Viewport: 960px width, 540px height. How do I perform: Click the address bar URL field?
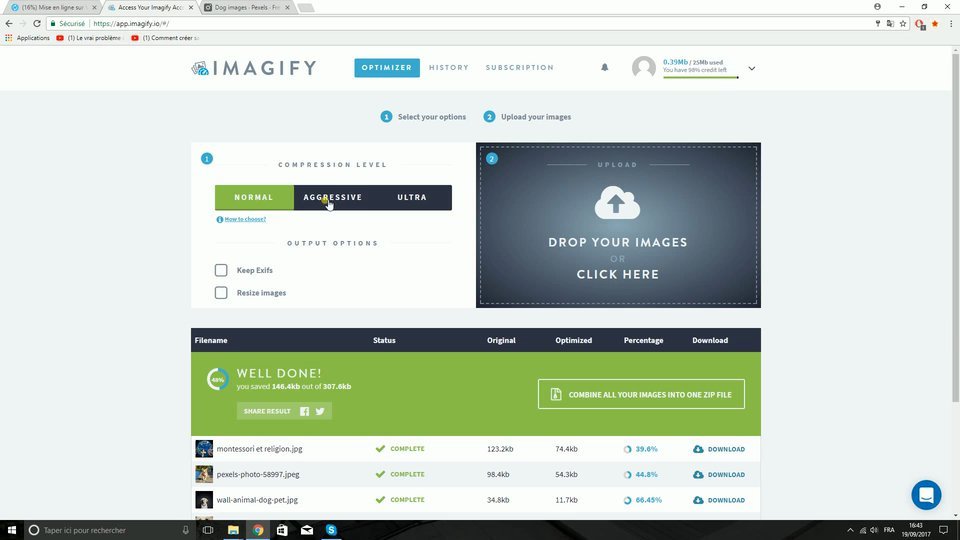point(478,23)
